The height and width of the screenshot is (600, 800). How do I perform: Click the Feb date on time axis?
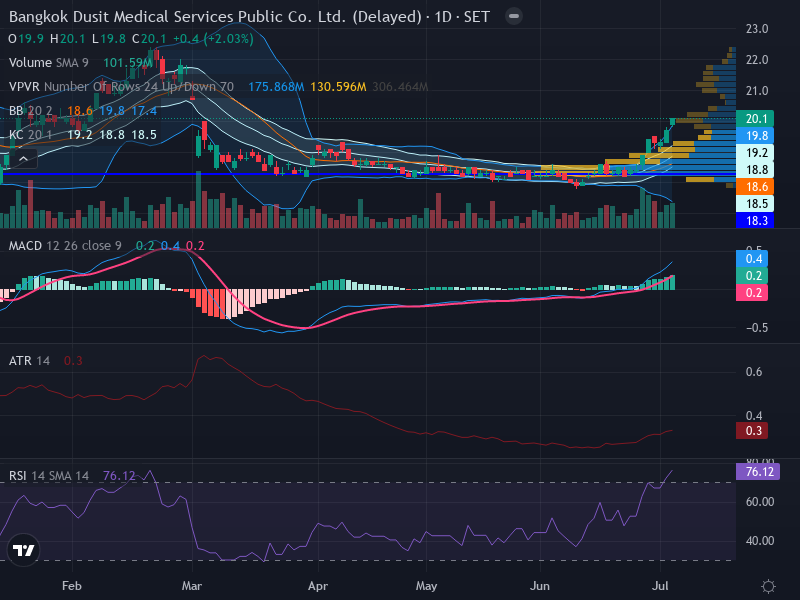point(71,586)
